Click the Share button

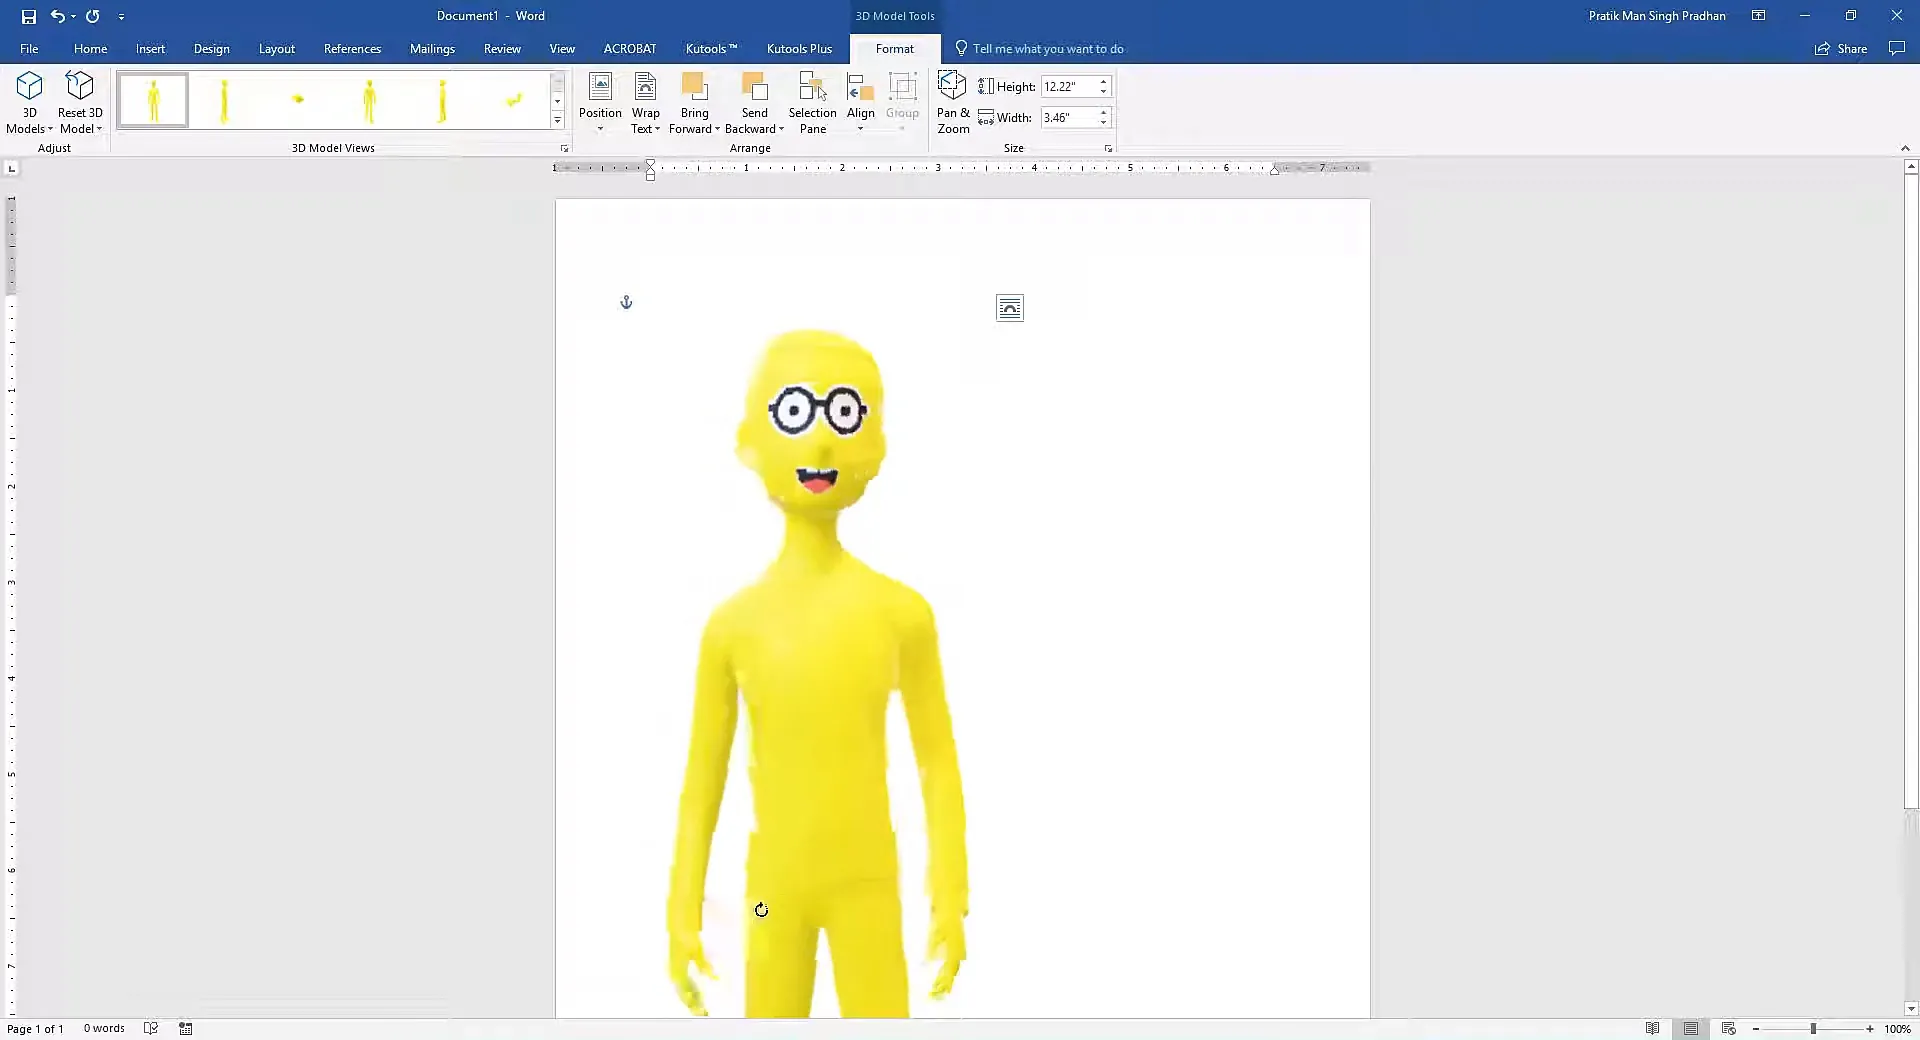point(1841,49)
